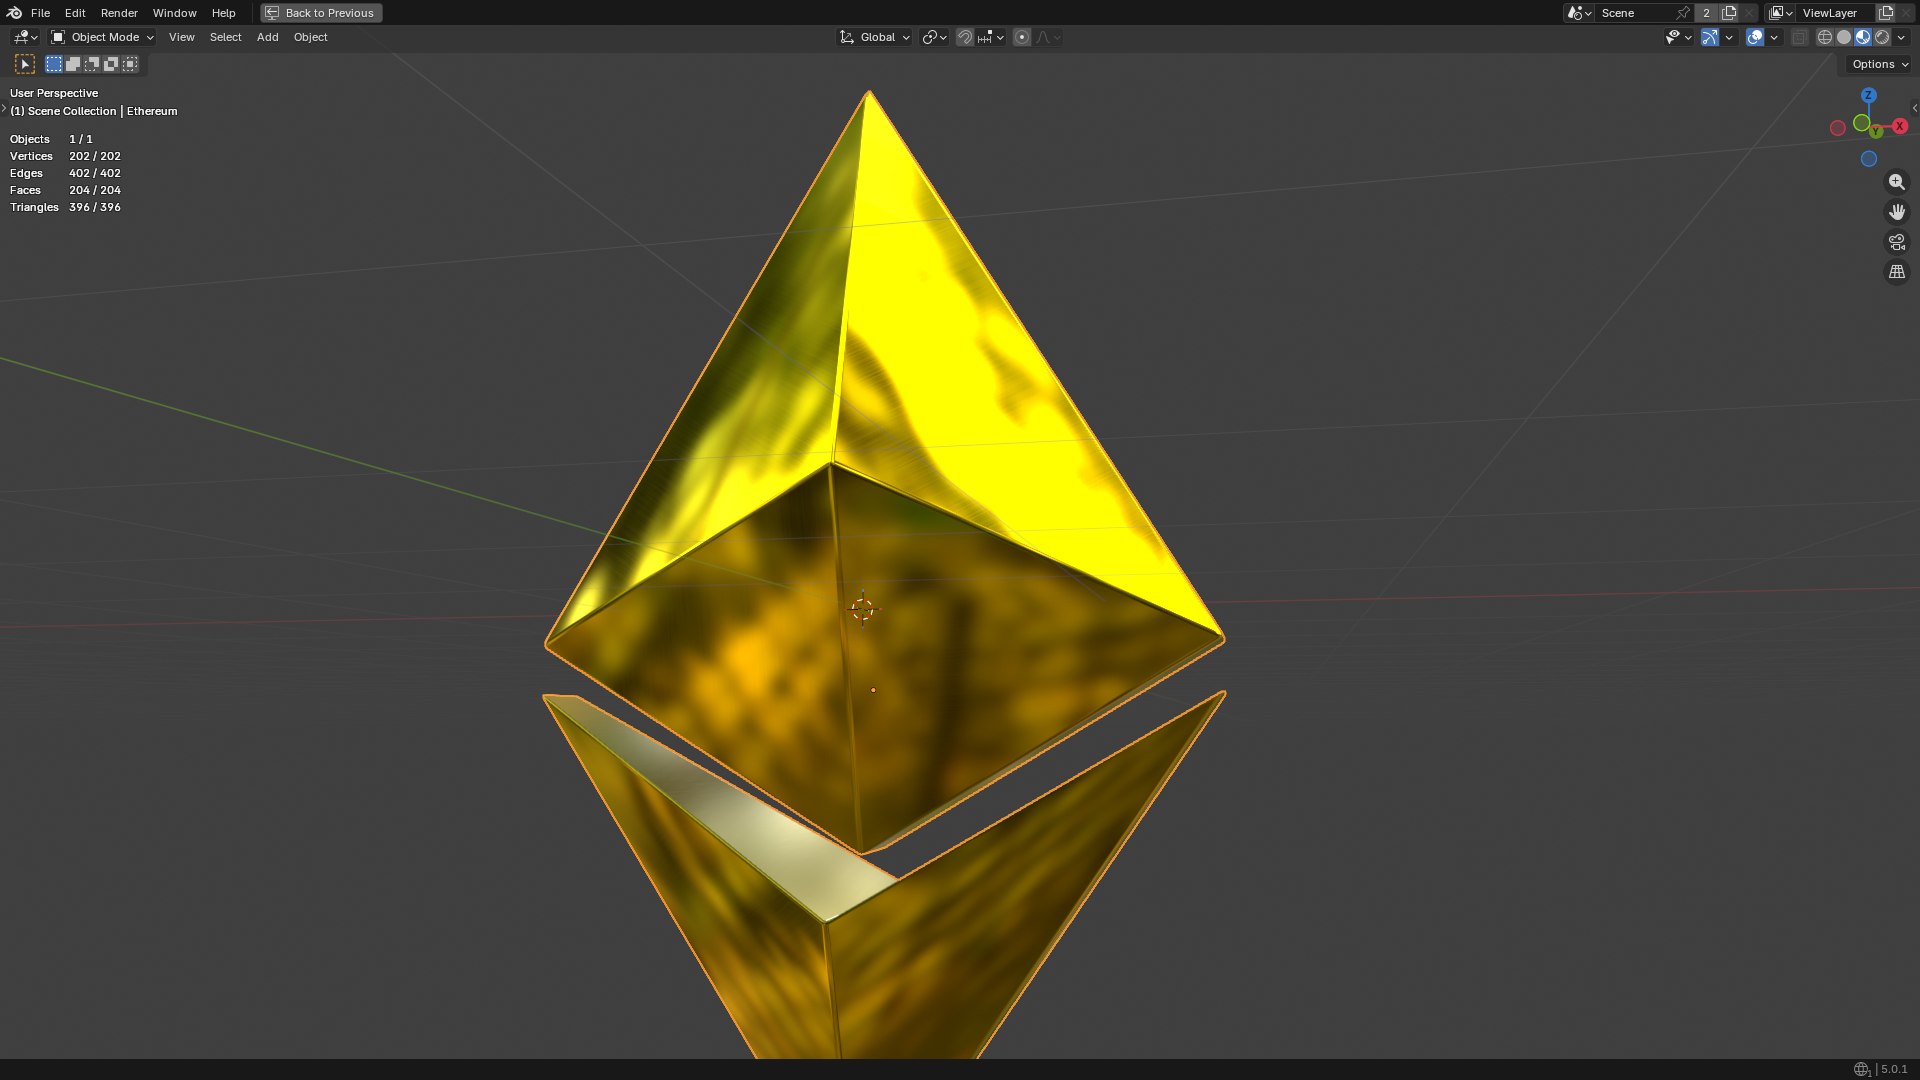Expand sidebar with the small arrow
Image resolution: width=1920 pixels, height=1080 pixels.
(x=1914, y=108)
